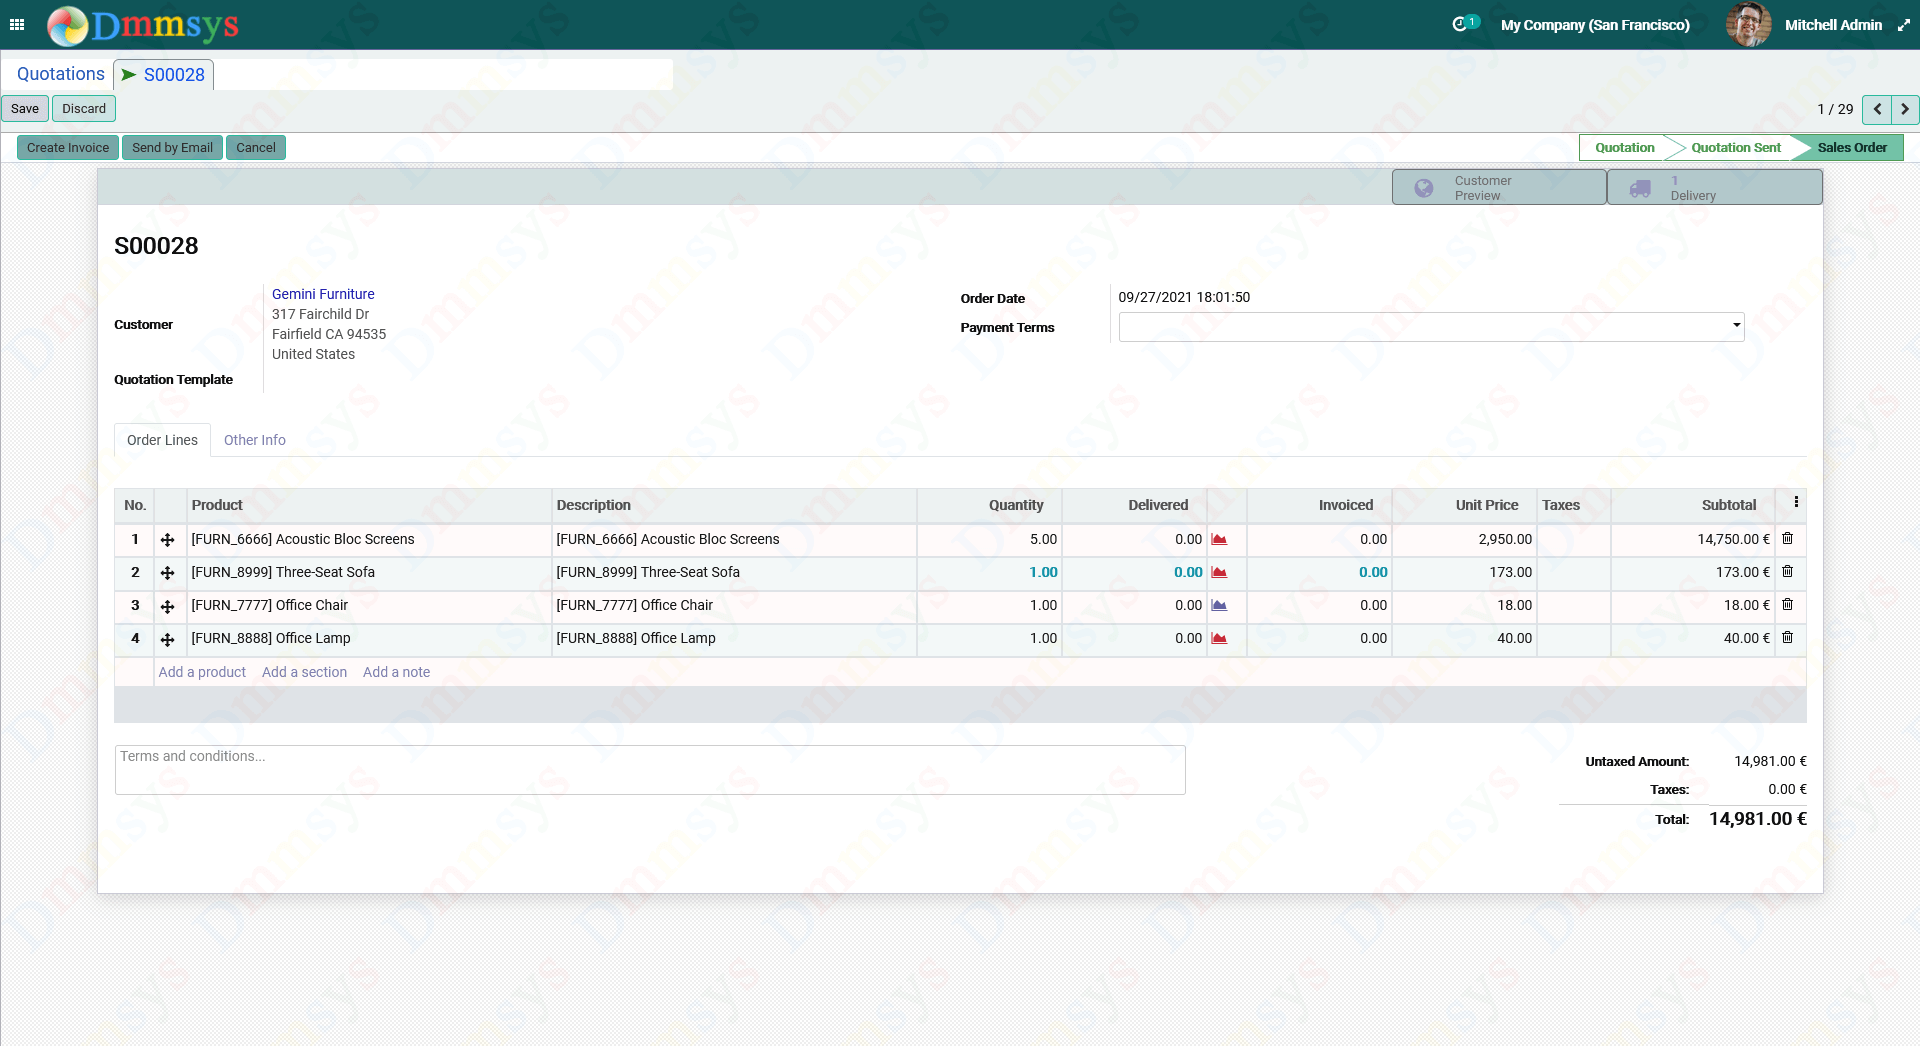Delete the Office Chair line
Screen dimensions: 1920x1046
[1788, 604]
